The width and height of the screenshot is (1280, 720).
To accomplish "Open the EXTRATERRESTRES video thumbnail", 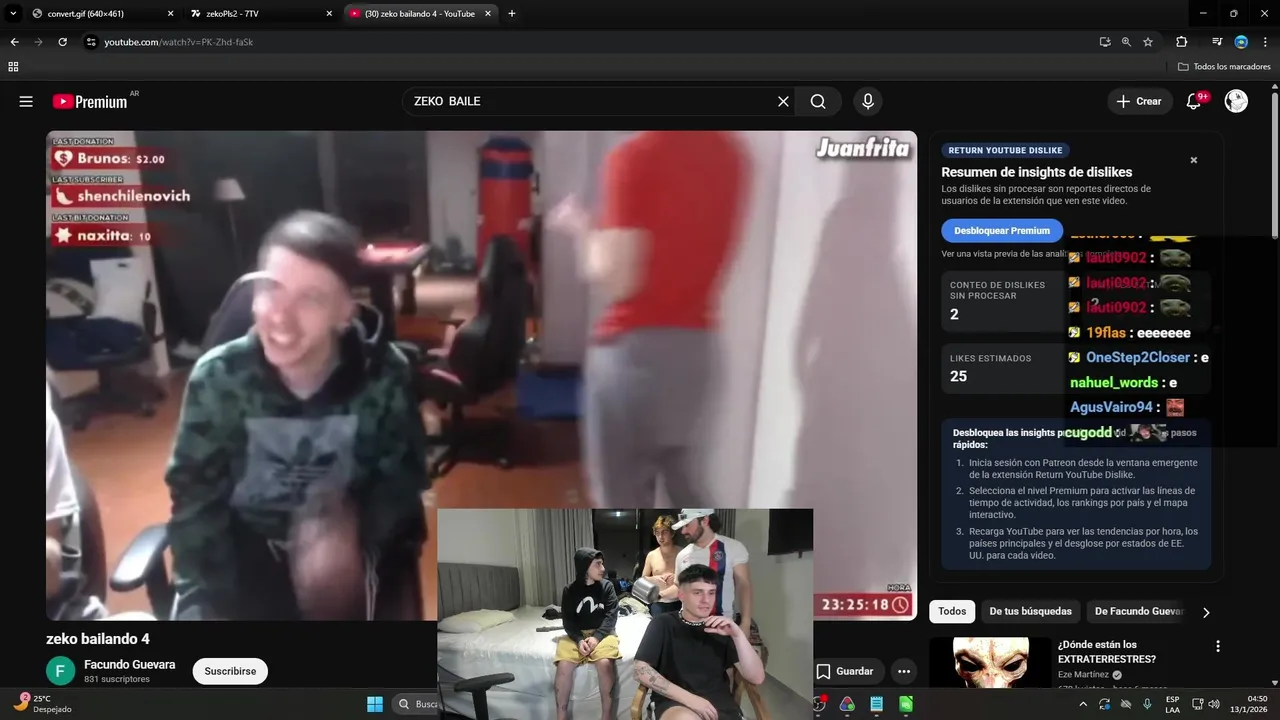I will 990,663.
